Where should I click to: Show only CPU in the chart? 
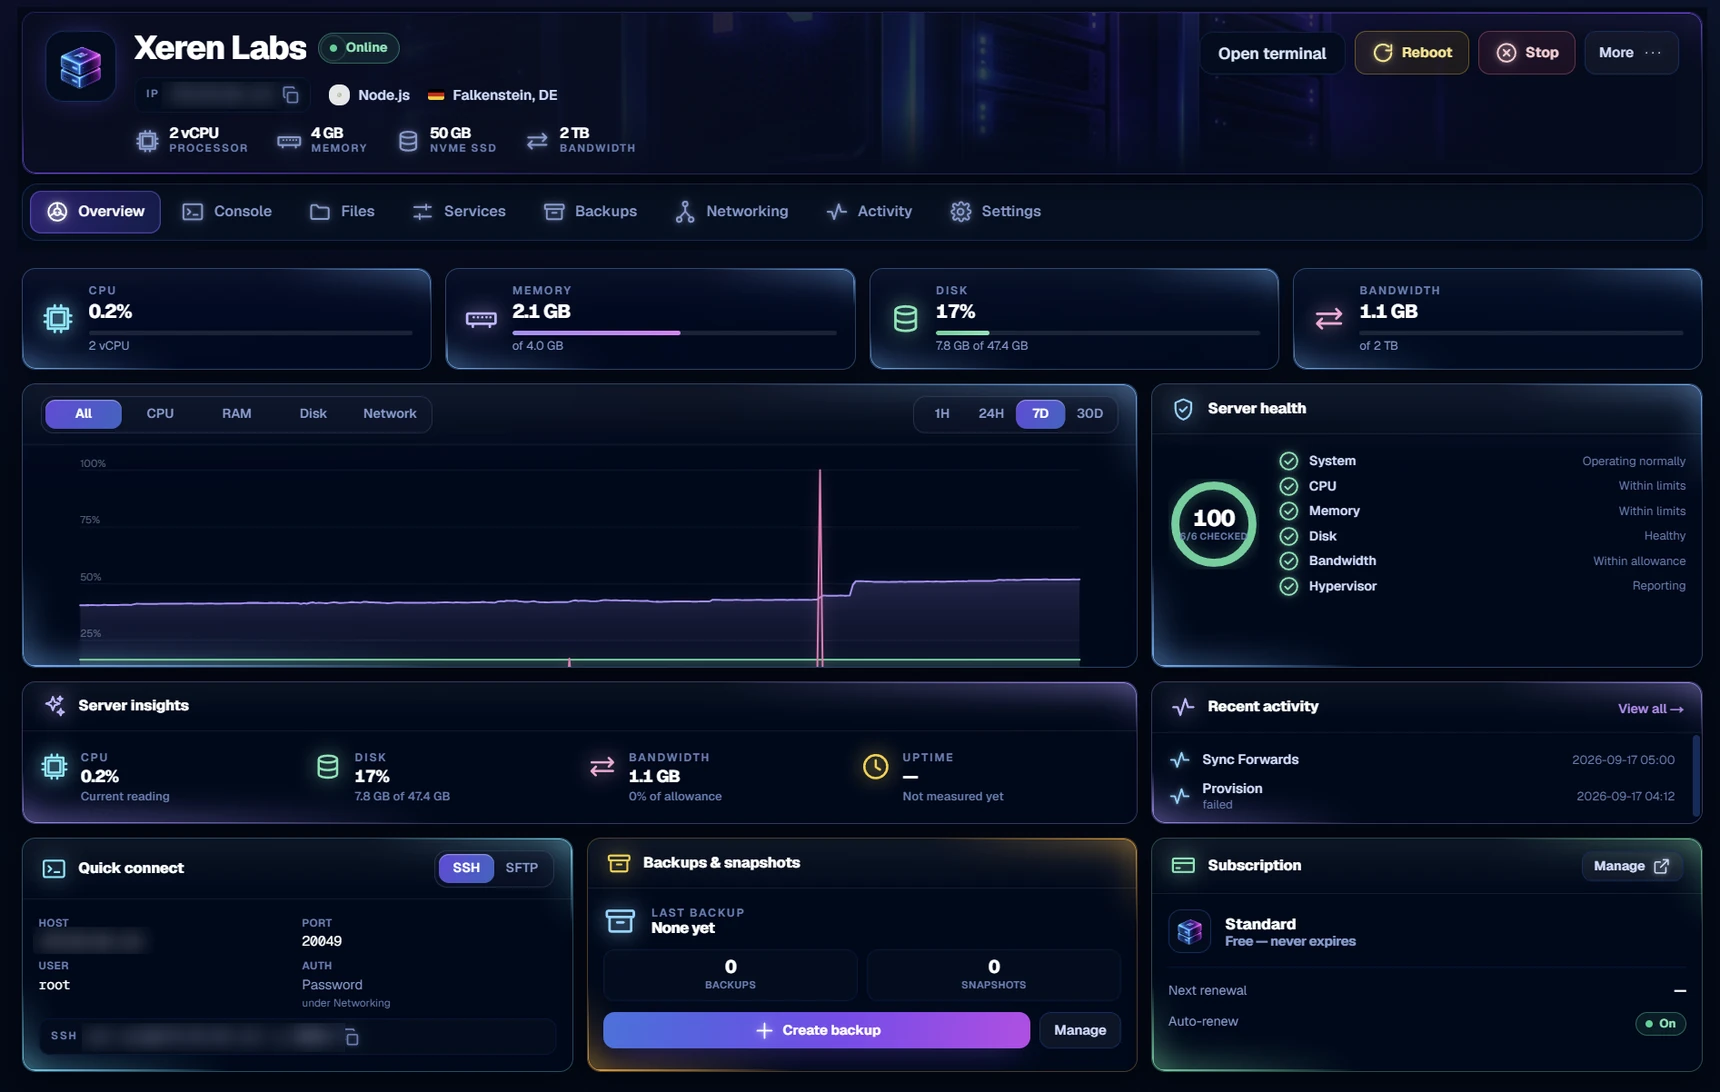coord(160,414)
